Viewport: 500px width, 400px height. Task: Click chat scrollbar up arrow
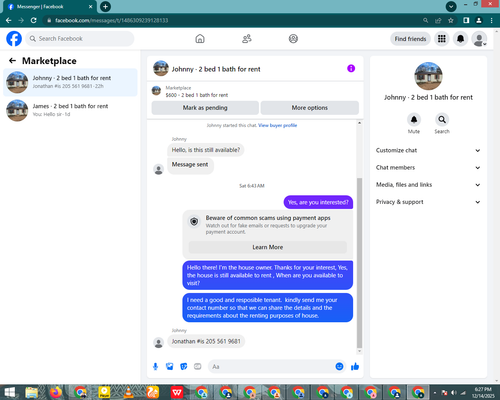point(359,123)
